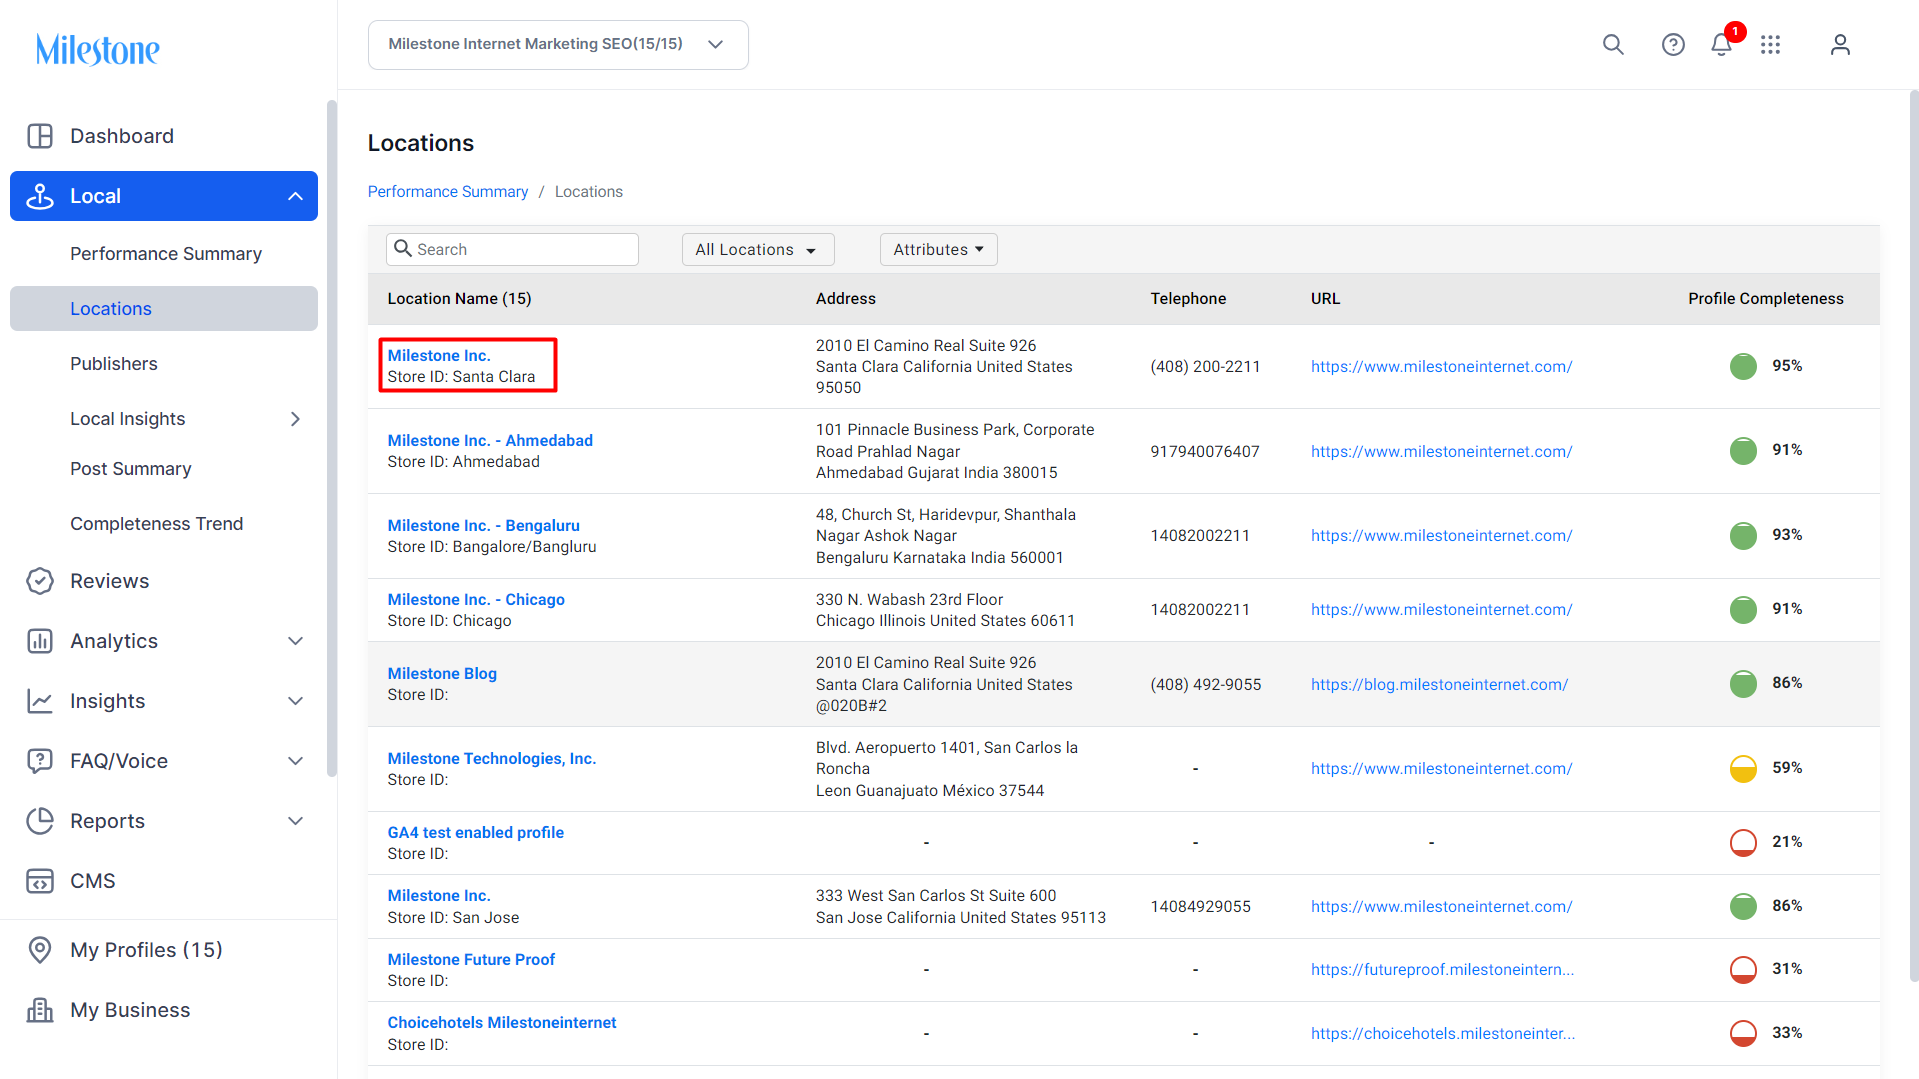Expand the Reports chevron
The image size is (1919, 1079).
pyautogui.click(x=295, y=821)
